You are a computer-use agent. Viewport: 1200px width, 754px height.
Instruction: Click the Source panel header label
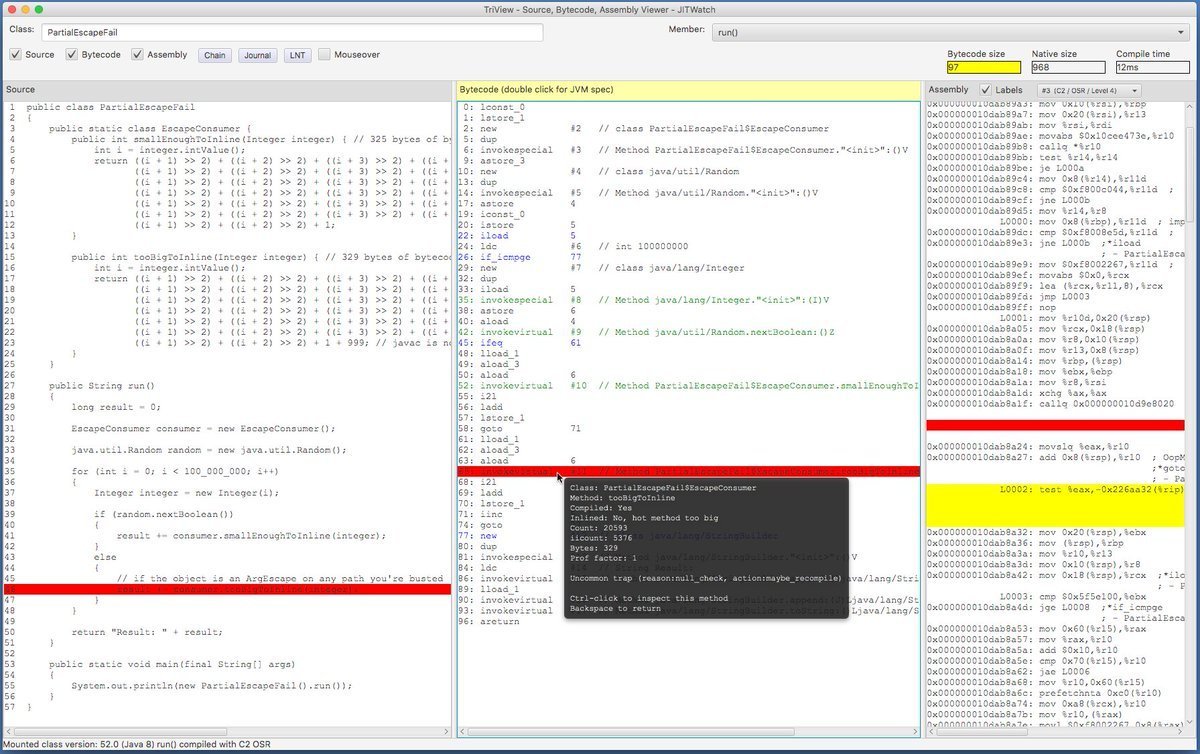(20, 90)
